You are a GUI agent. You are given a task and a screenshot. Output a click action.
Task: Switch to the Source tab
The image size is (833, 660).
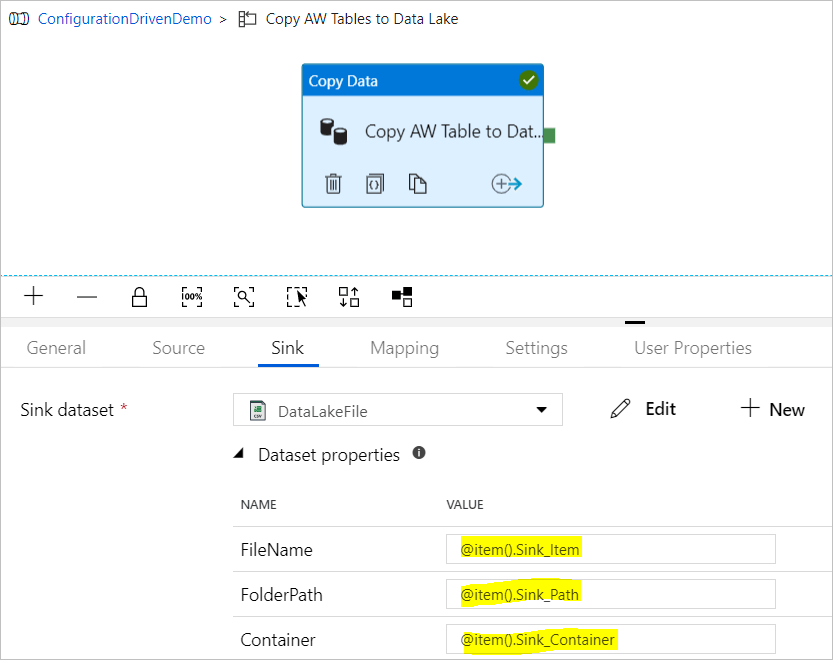click(x=178, y=347)
